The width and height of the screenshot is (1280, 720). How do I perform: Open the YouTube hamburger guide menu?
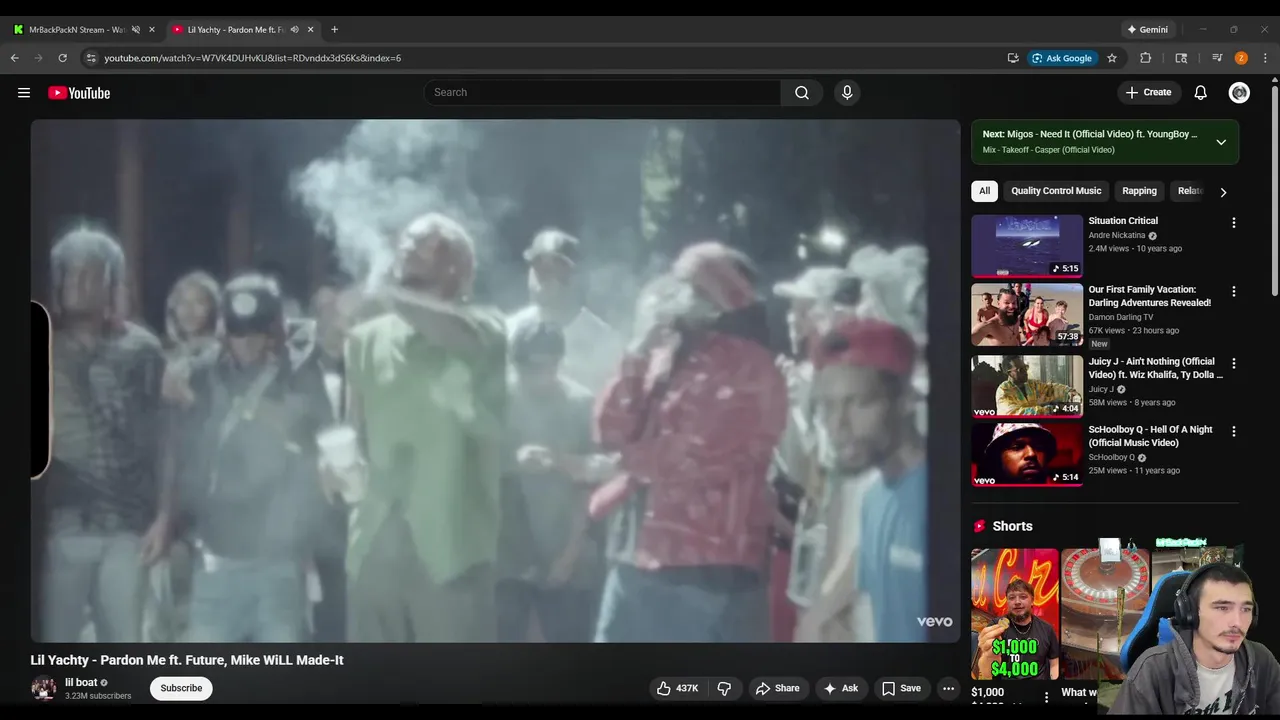tap(24, 93)
